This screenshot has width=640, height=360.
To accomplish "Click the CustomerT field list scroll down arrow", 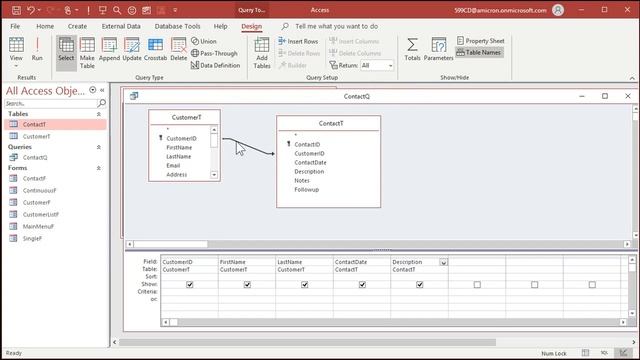I will [x=214, y=175].
